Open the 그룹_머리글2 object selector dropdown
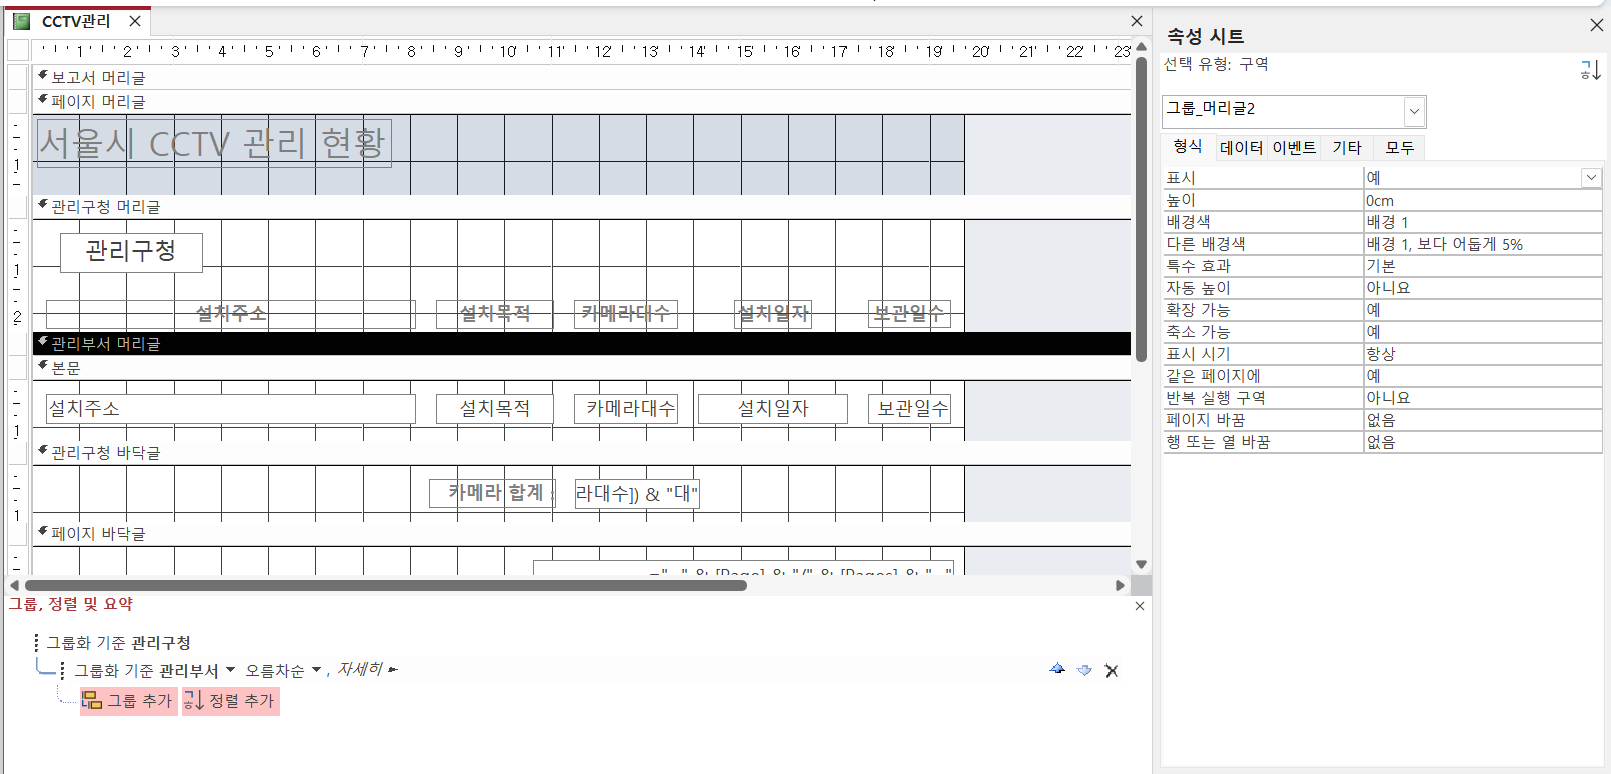 (x=1414, y=111)
